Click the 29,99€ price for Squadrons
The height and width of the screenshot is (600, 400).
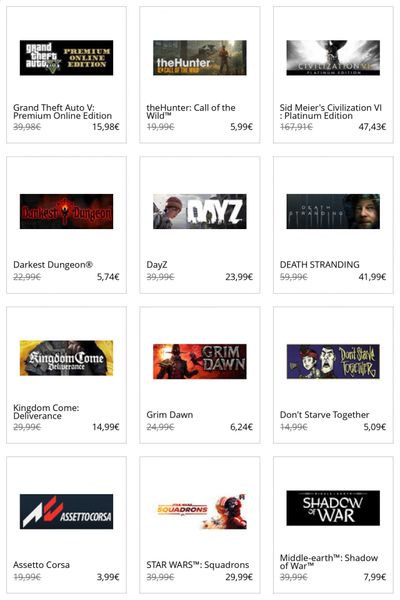pyautogui.click(x=239, y=577)
